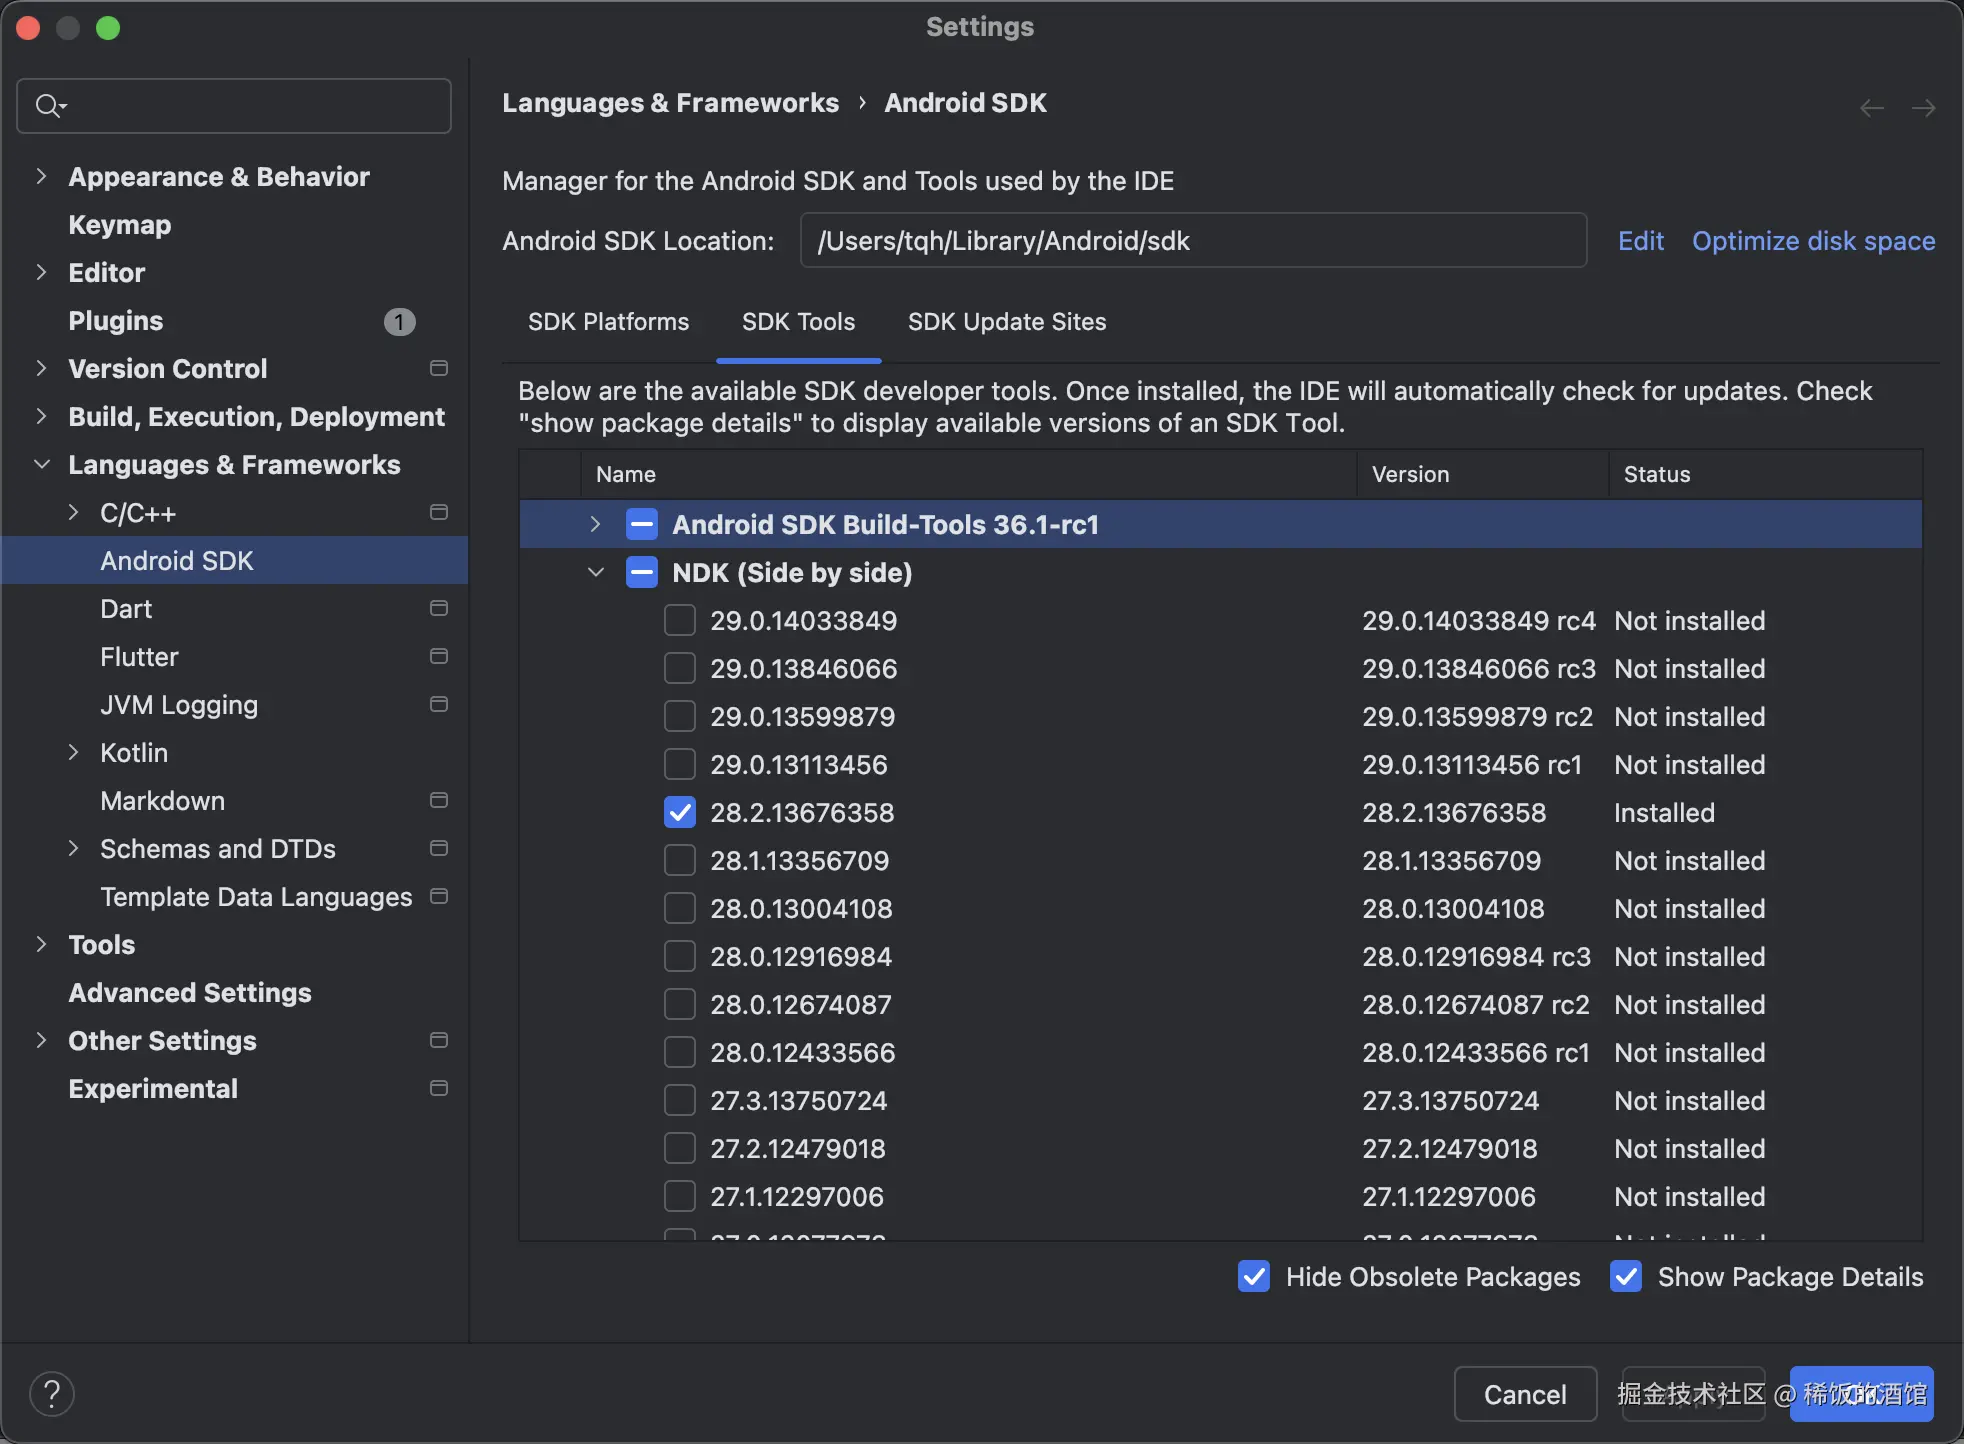Image resolution: width=1964 pixels, height=1444 pixels.
Task: Click the forward navigation arrow icon
Action: 1923,107
